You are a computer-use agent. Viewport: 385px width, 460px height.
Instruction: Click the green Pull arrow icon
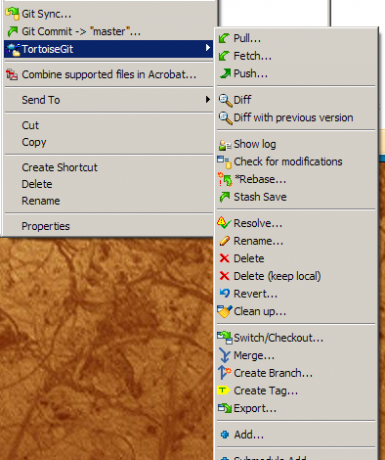point(224,38)
